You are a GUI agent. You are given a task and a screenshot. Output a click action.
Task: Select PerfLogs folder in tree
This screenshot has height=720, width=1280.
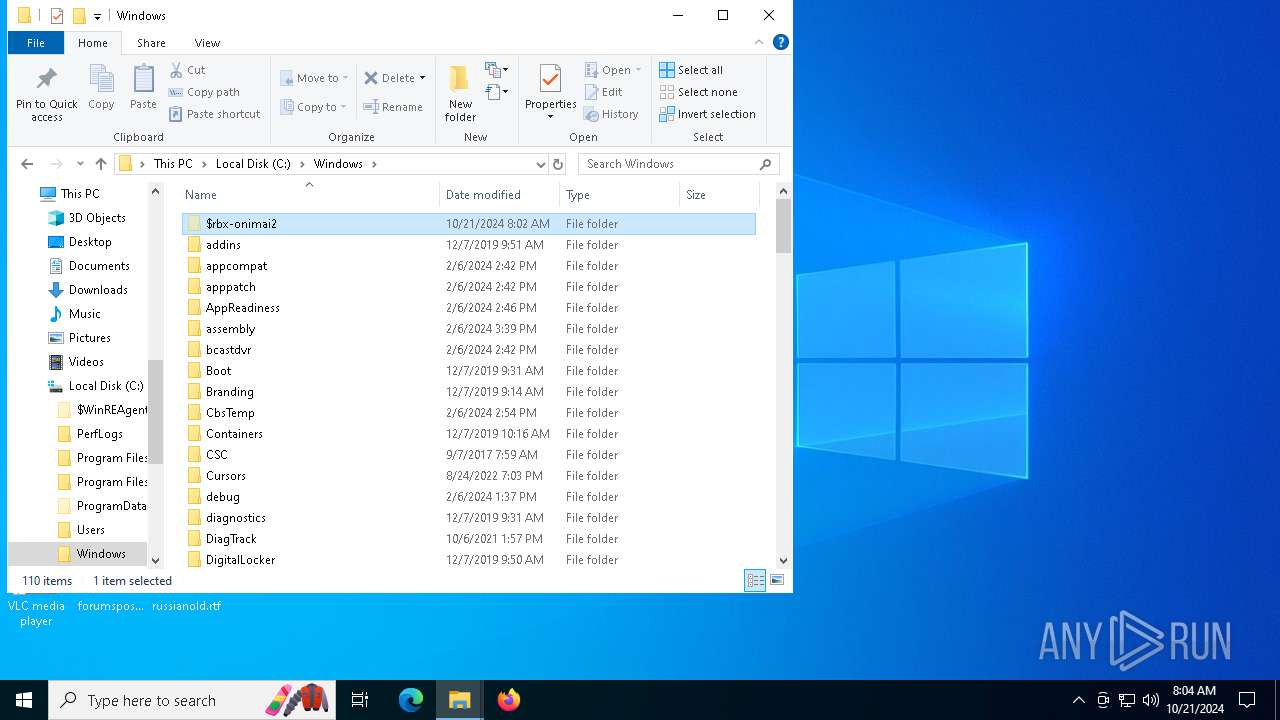click(100, 434)
